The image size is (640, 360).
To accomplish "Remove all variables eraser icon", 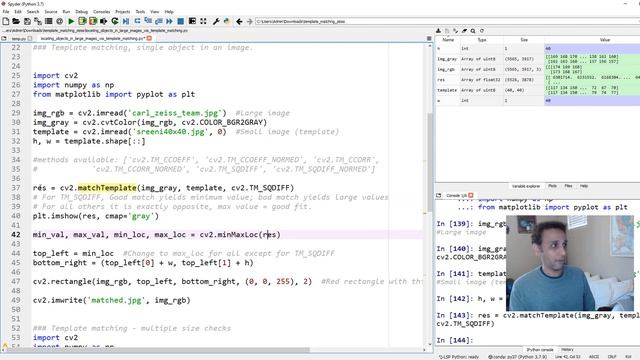I will click(x=464, y=31).
